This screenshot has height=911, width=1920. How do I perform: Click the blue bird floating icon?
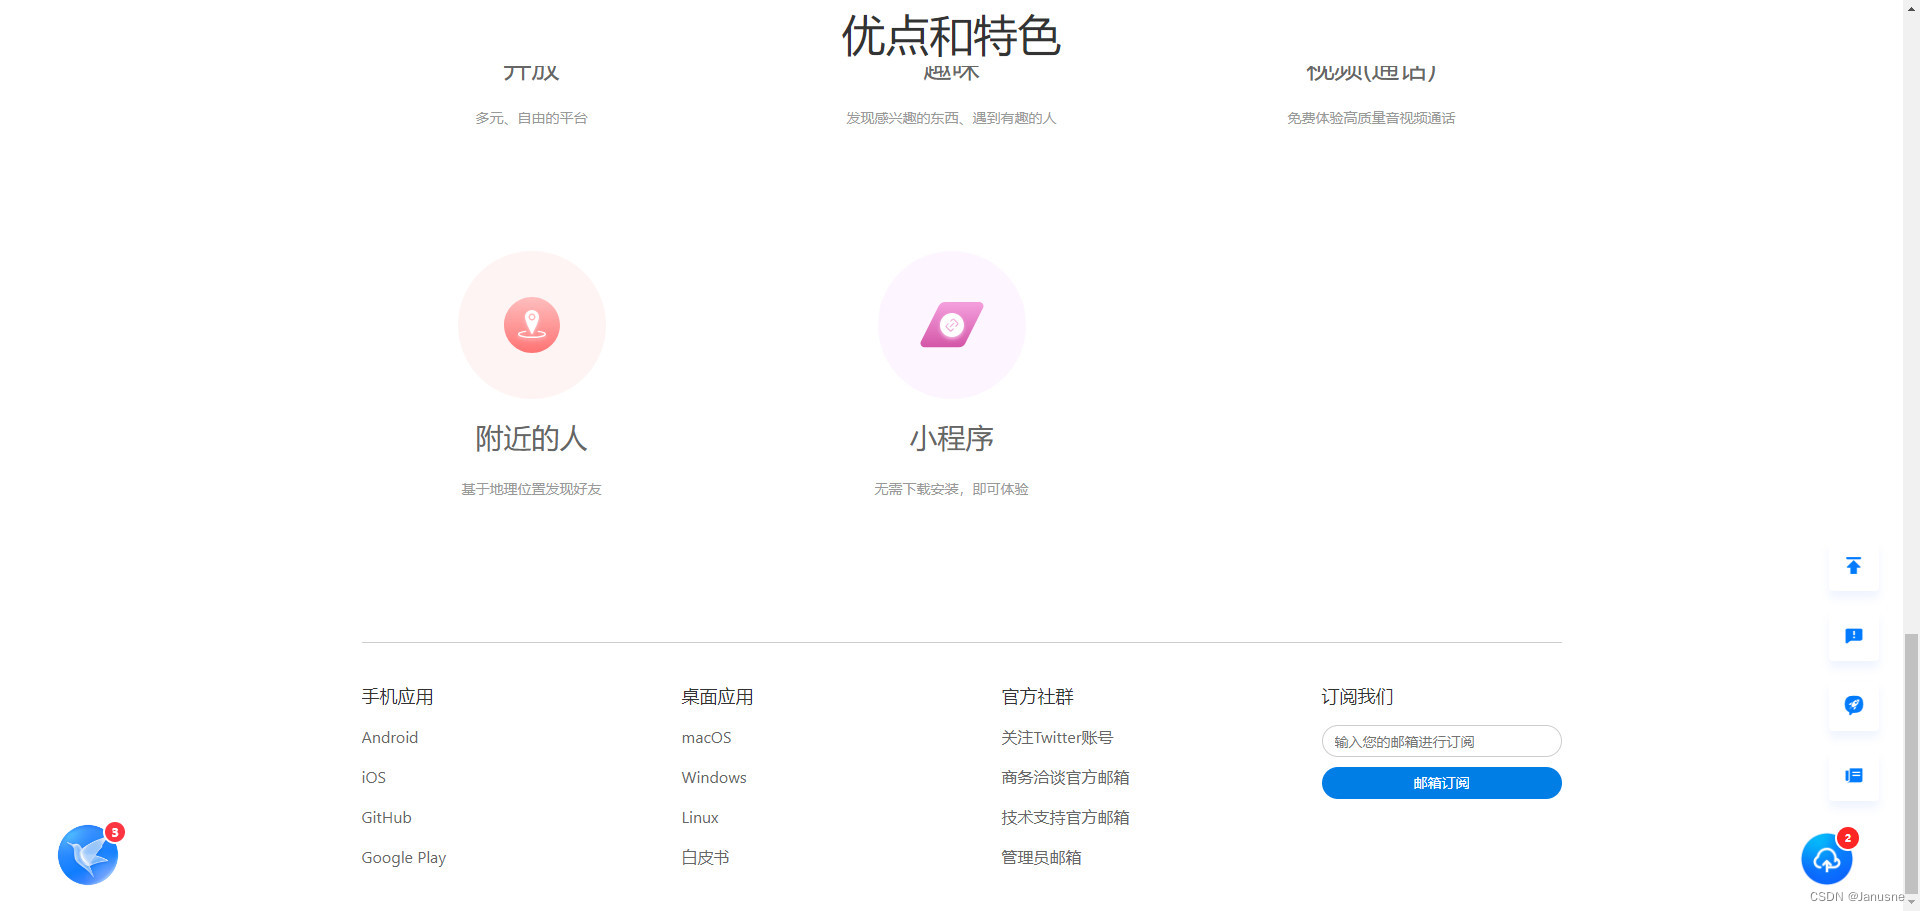click(x=88, y=855)
